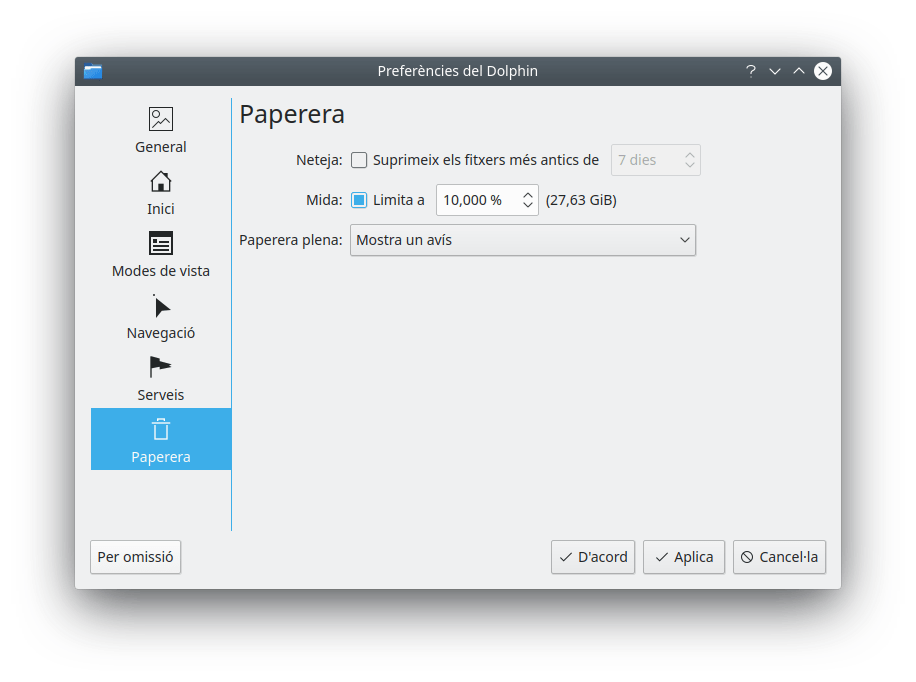Click the Dolphin folder icon in title bar
Screen dimensions: 916x682
(93, 71)
